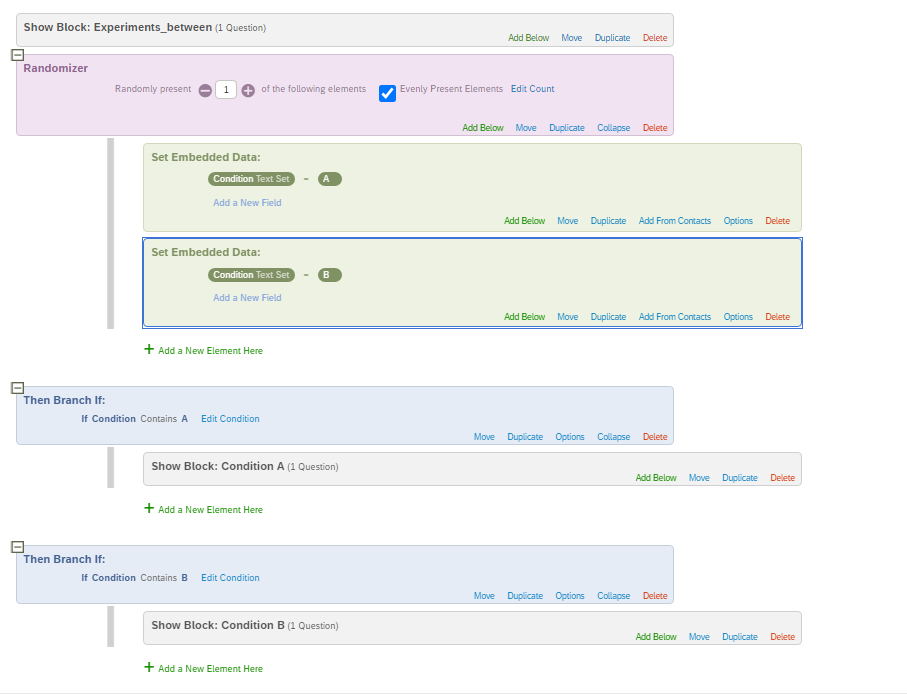
Task: Select the Condition Text Set pill for B
Action: tap(251, 275)
